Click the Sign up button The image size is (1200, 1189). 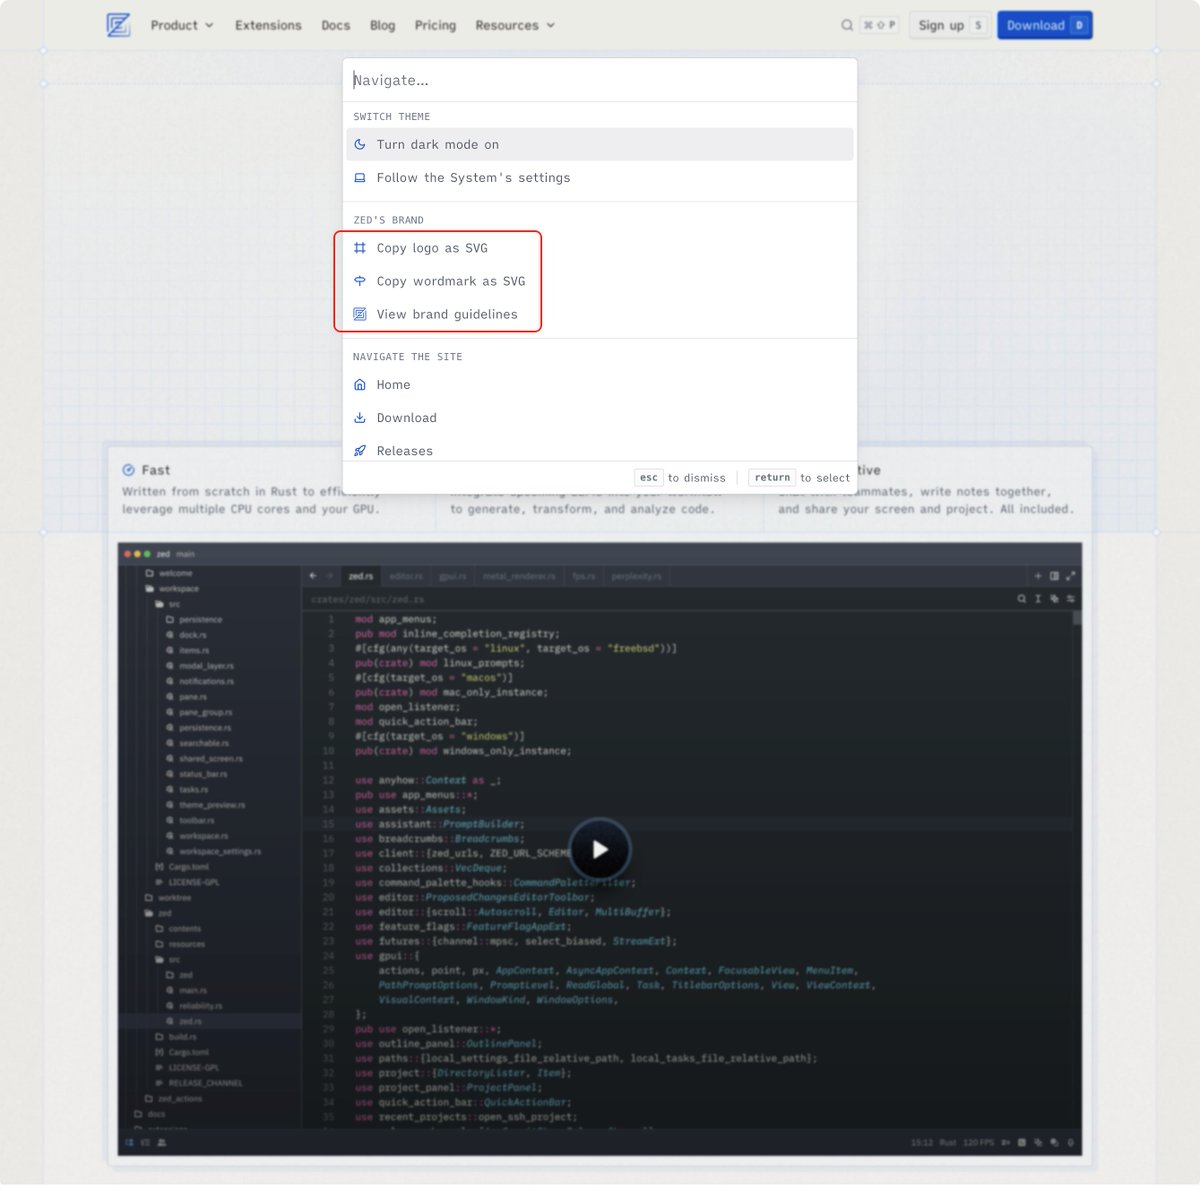click(x=951, y=25)
